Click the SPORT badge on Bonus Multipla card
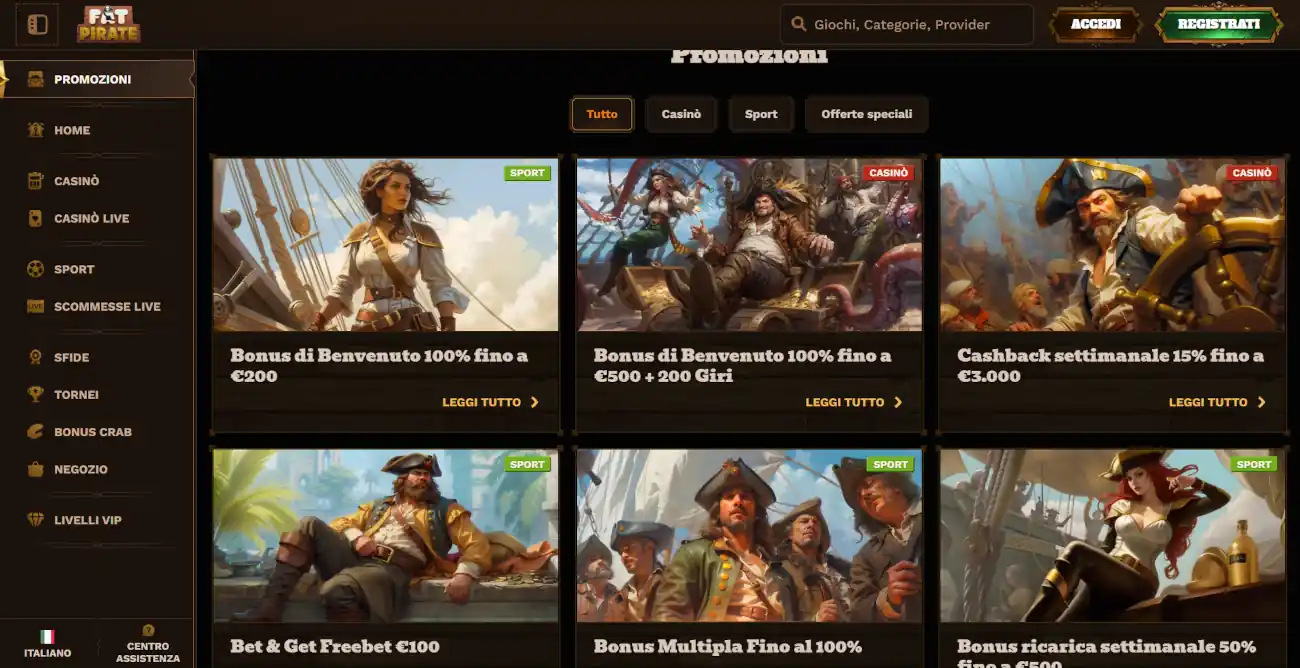 (x=890, y=464)
